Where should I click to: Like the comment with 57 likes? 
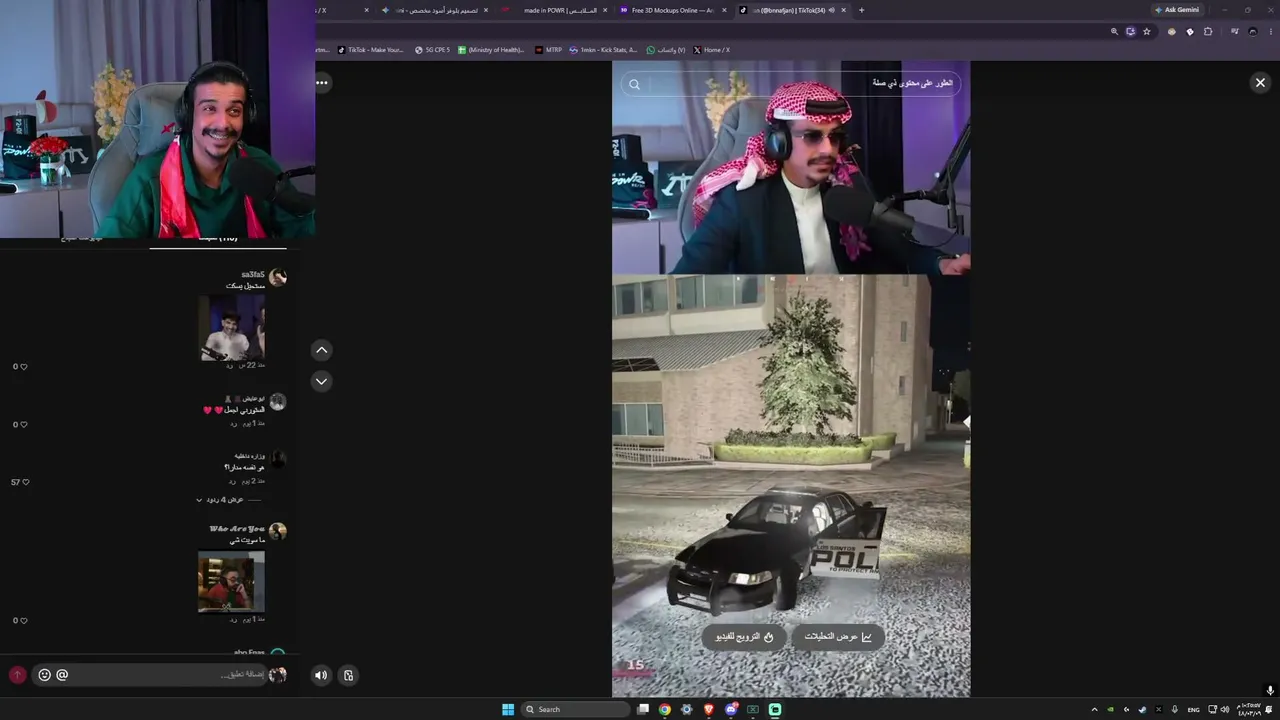[25, 482]
